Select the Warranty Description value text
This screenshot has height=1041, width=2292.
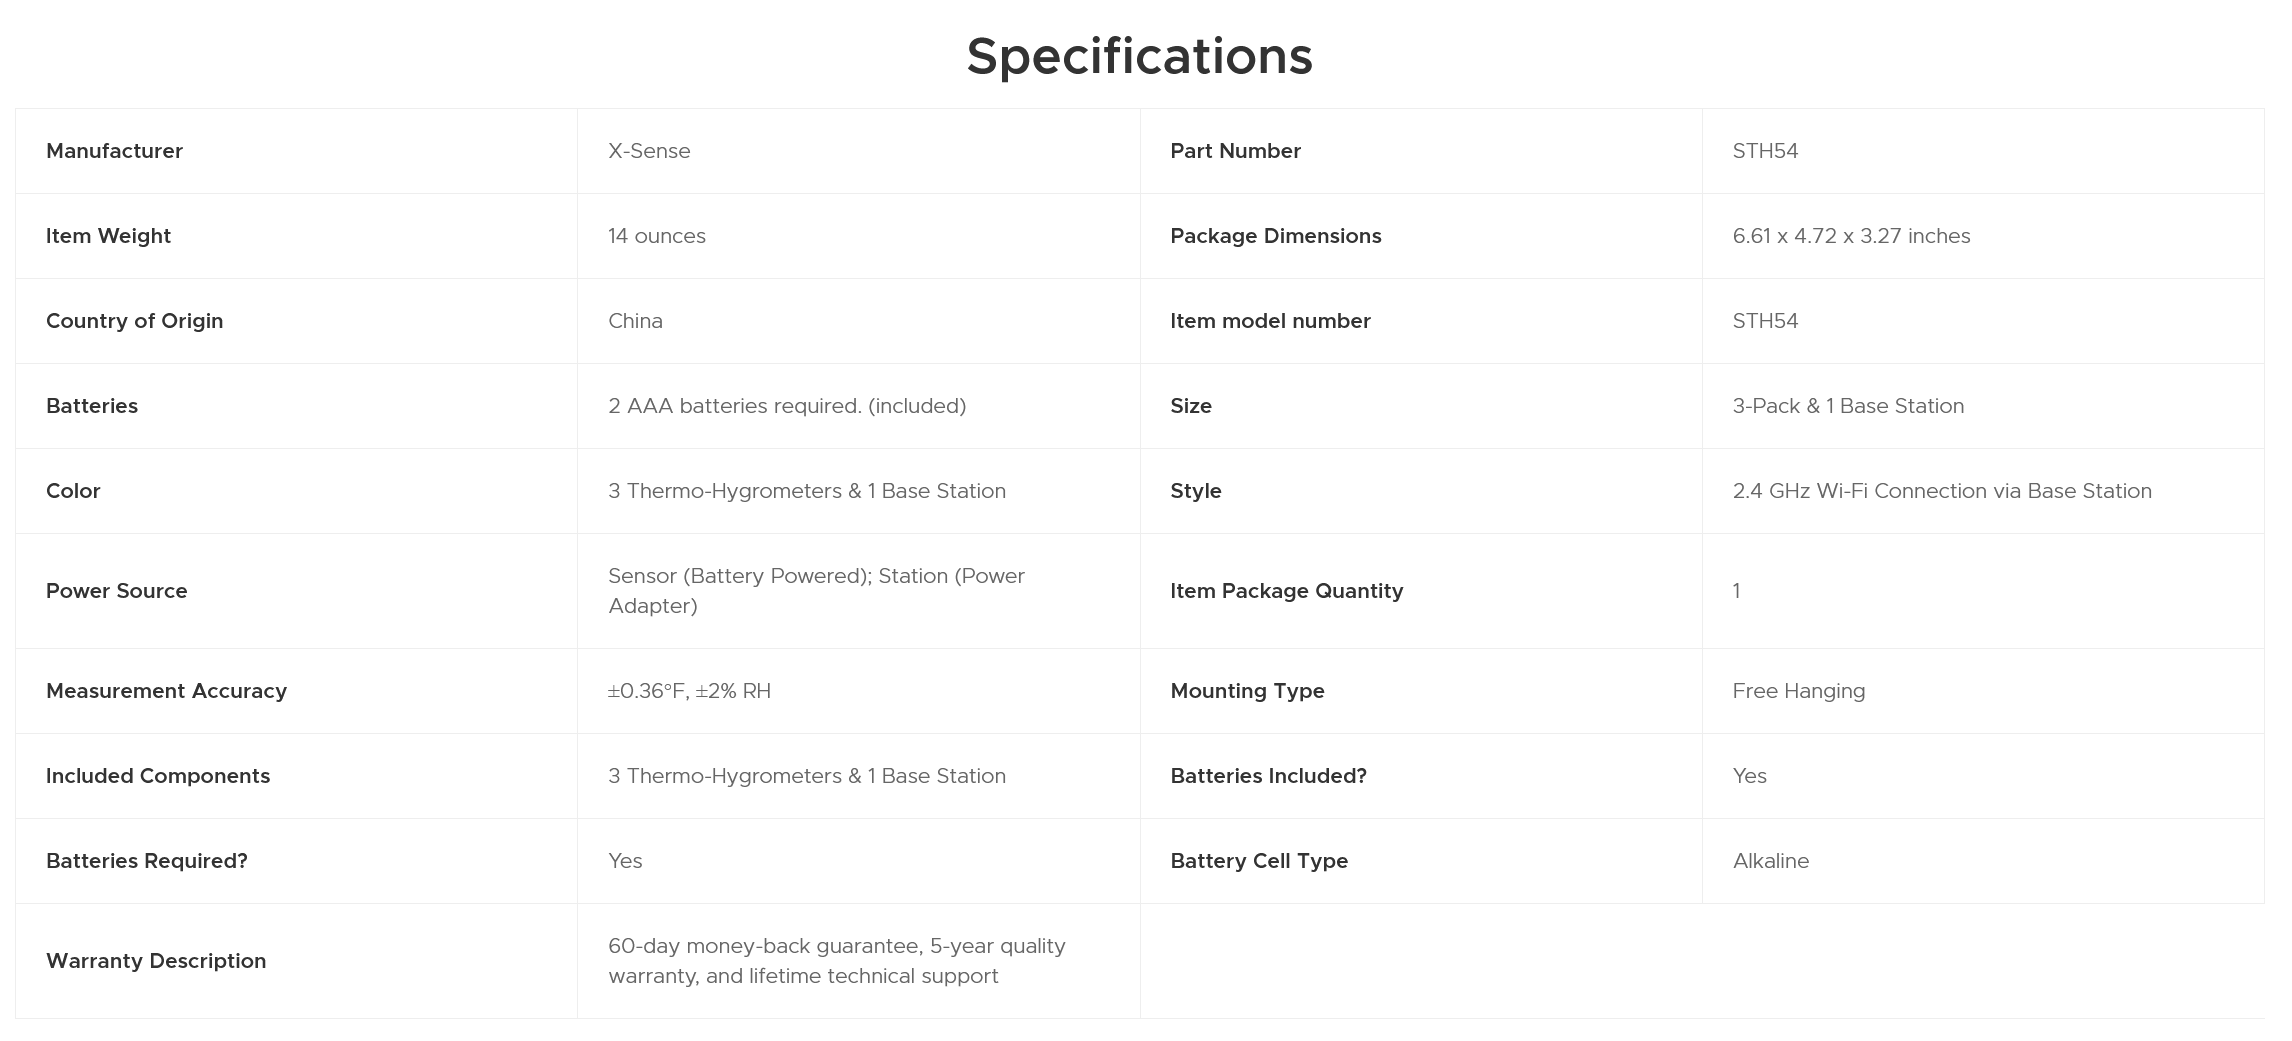point(837,961)
